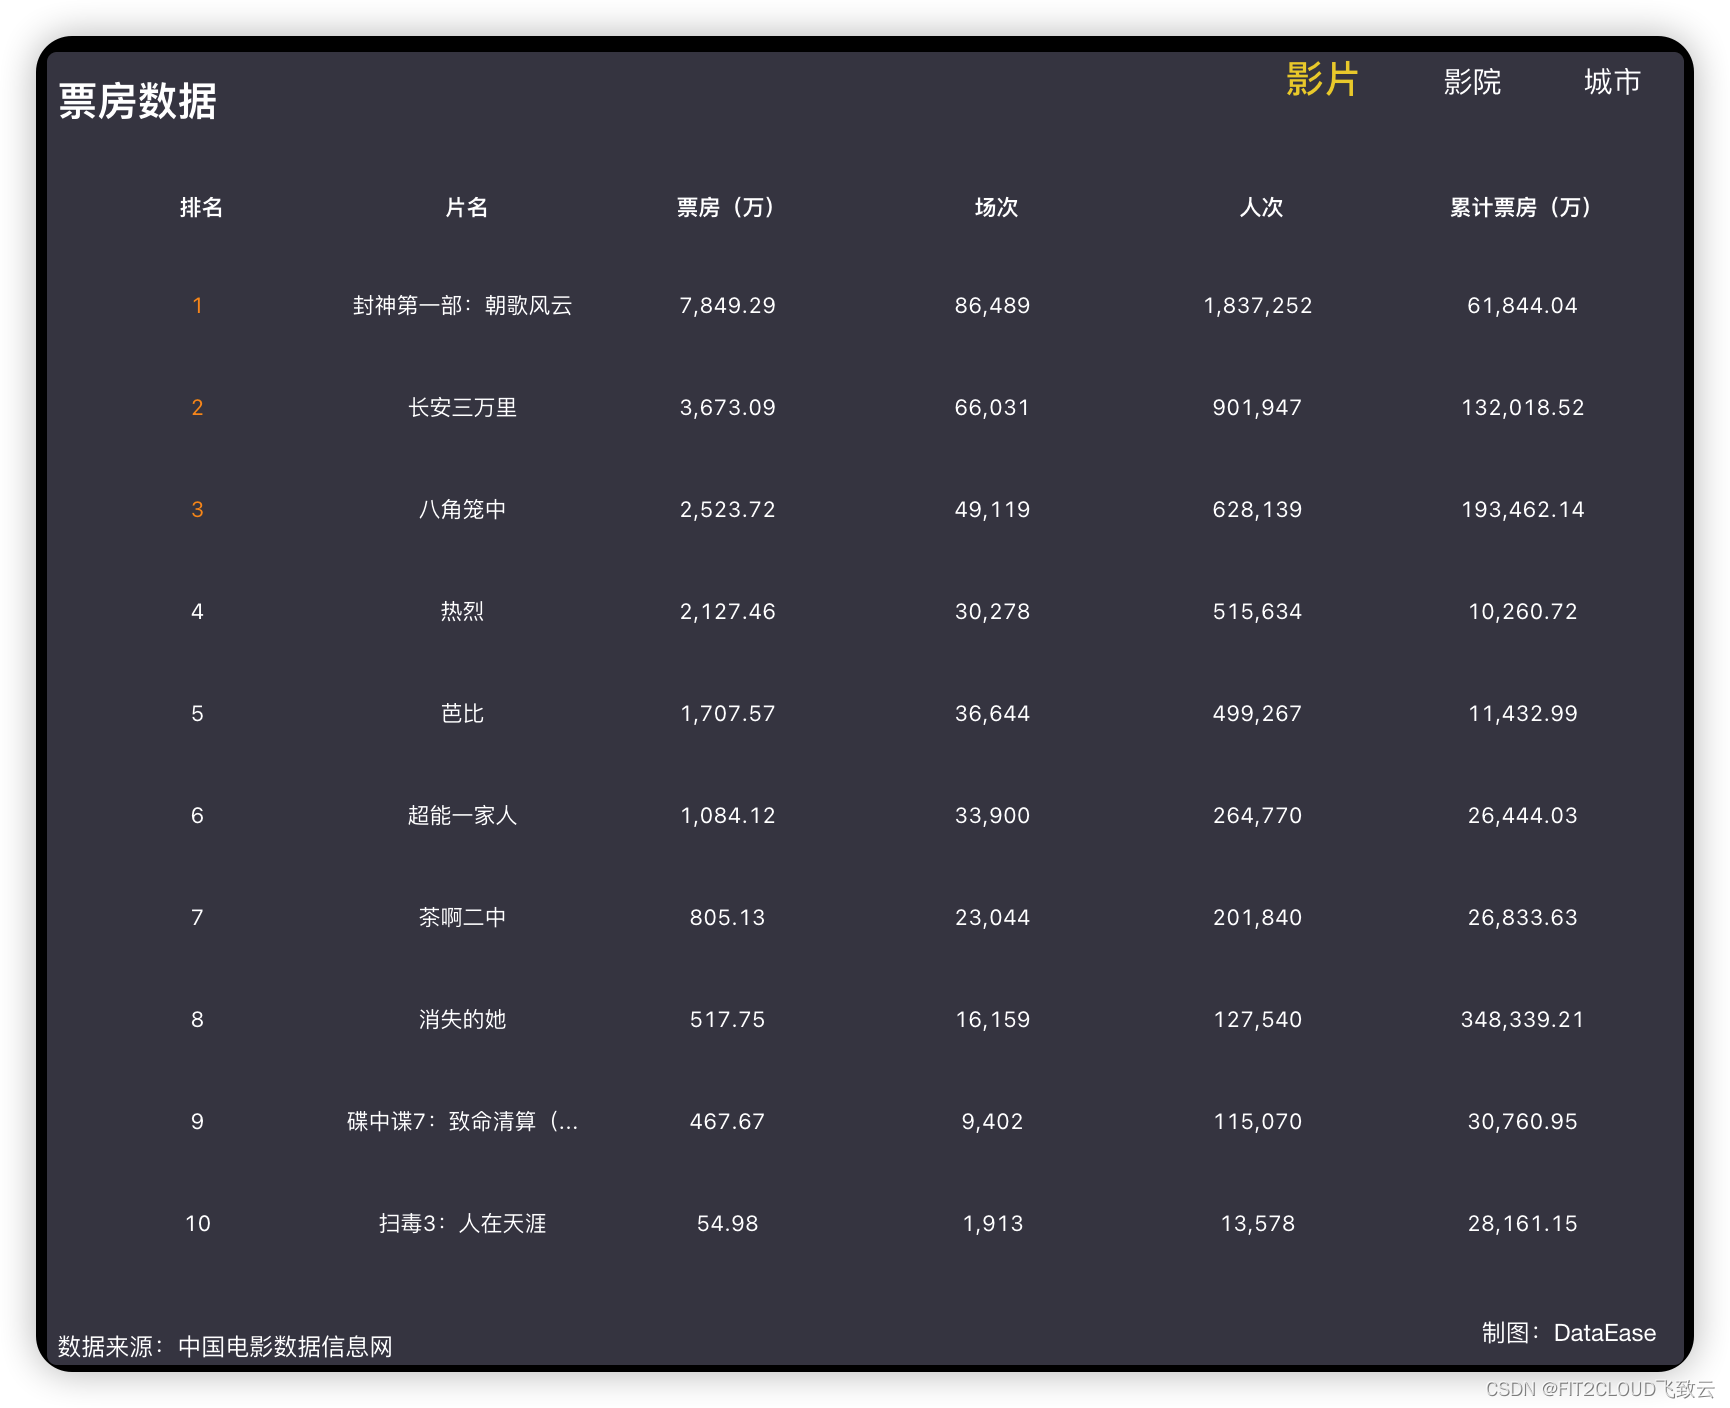Click box office value 7,849.29

coord(727,305)
